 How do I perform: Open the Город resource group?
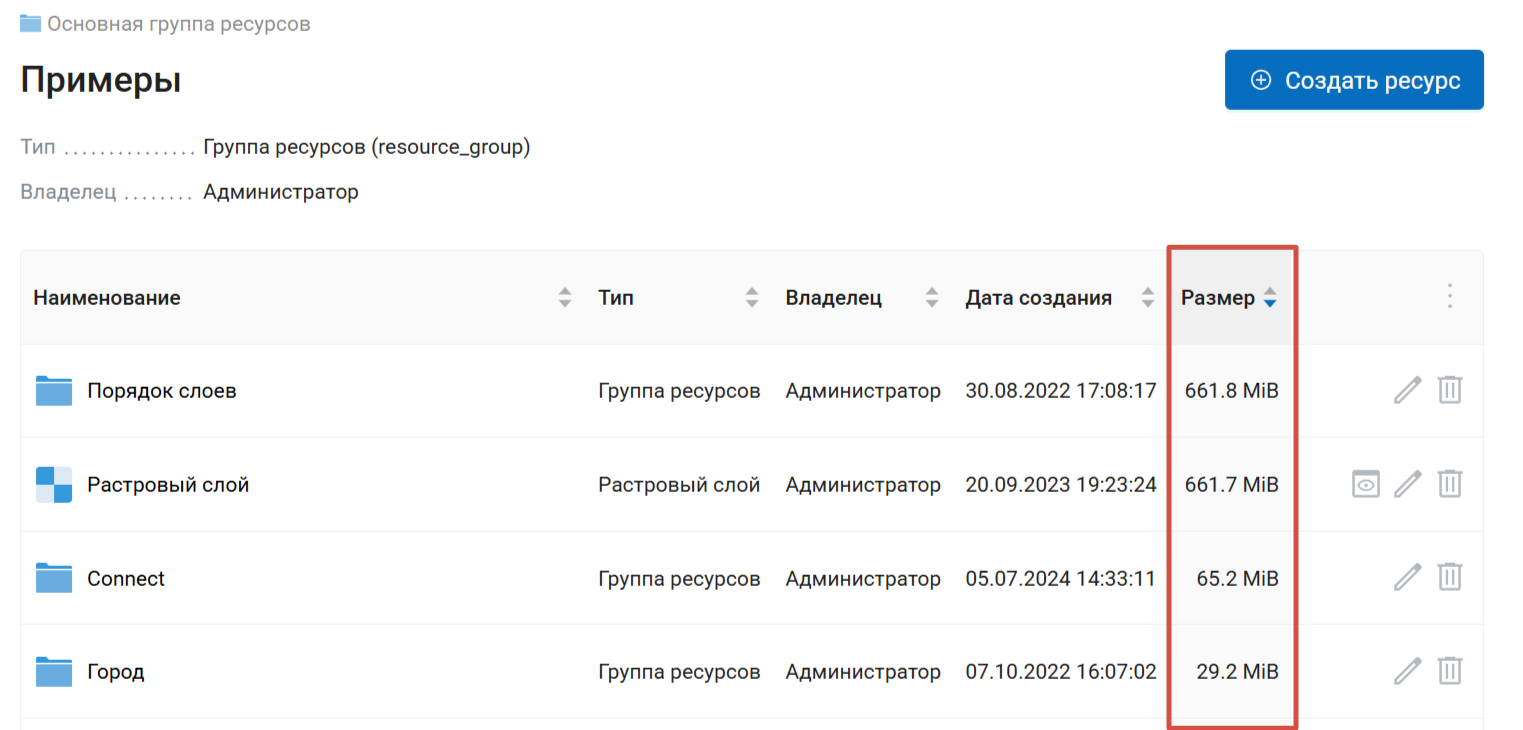[x=116, y=672]
